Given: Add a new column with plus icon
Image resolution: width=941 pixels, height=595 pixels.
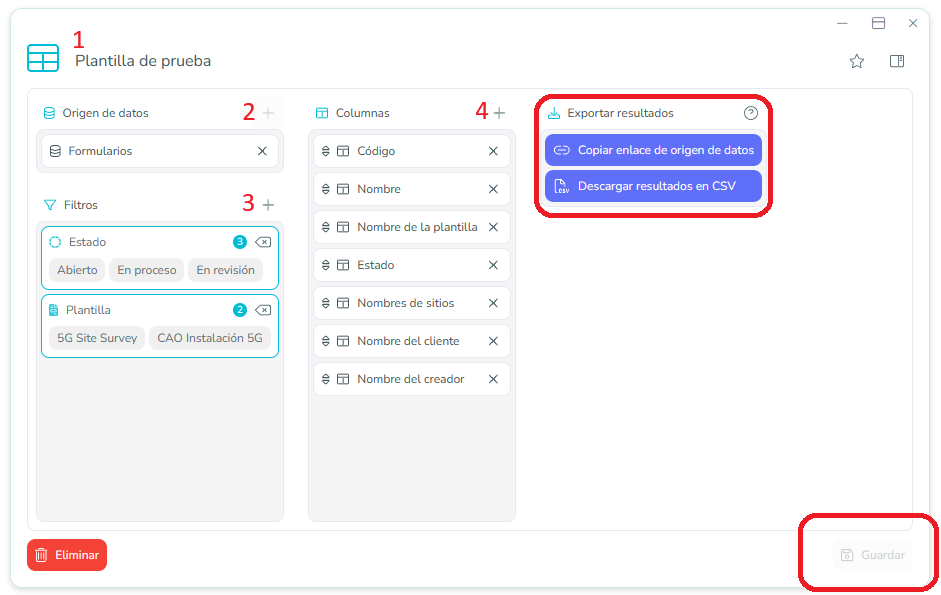Looking at the screenshot, I should pos(499,113).
